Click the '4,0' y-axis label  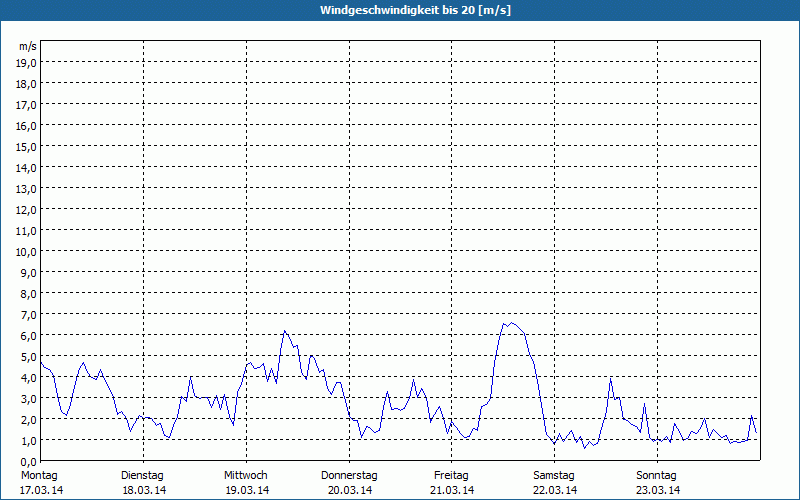[29, 378]
